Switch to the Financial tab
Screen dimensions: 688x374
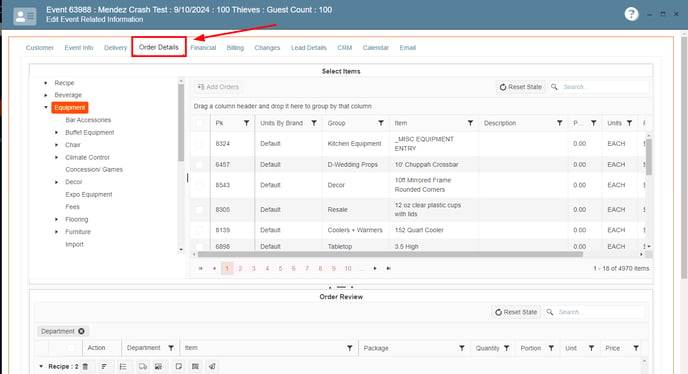click(x=203, y=48)
